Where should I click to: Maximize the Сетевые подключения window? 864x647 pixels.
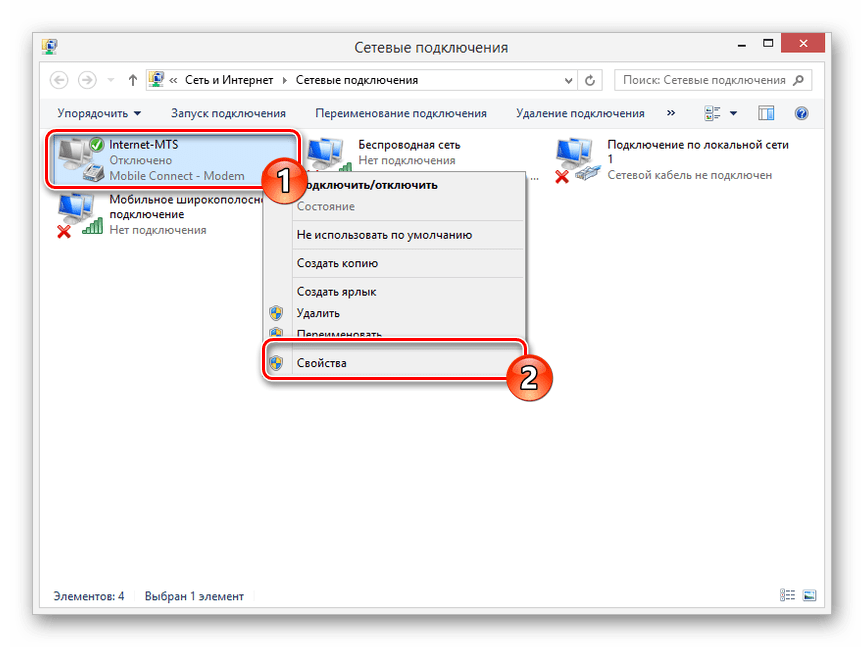[x=768, y=44]
